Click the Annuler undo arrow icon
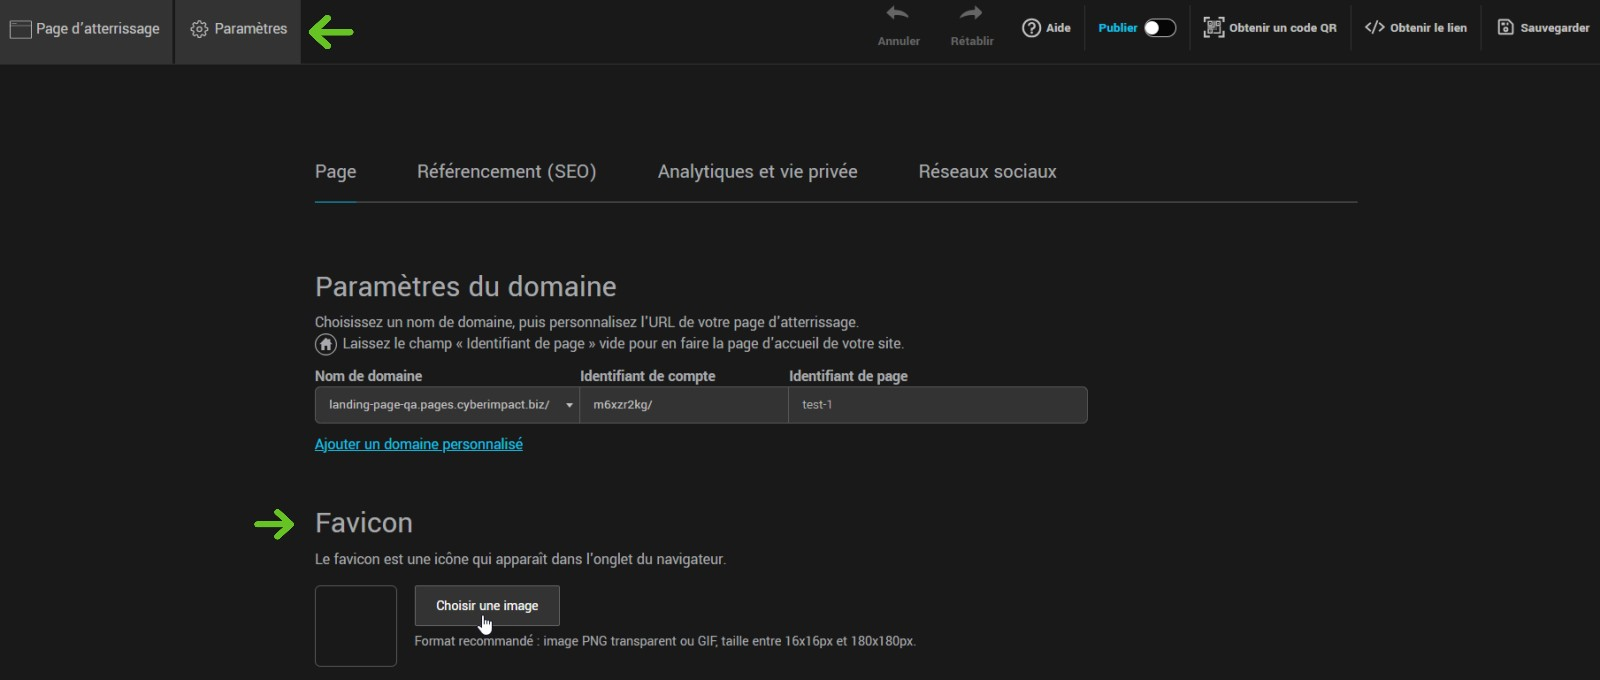This screenshot has width=1600, height=680. [x=898, y=14]
